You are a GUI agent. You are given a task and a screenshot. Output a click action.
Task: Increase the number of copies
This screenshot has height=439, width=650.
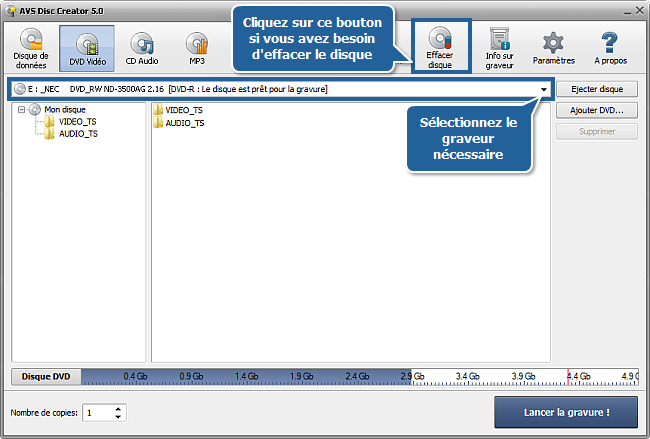[118, 409]
